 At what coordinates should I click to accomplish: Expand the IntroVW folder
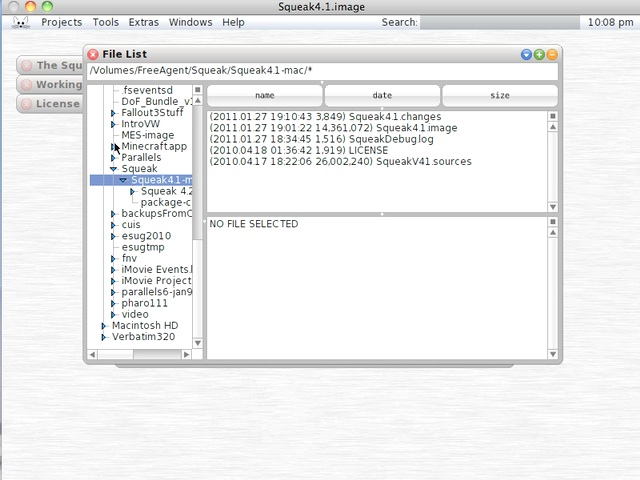(x=113, y=124)
